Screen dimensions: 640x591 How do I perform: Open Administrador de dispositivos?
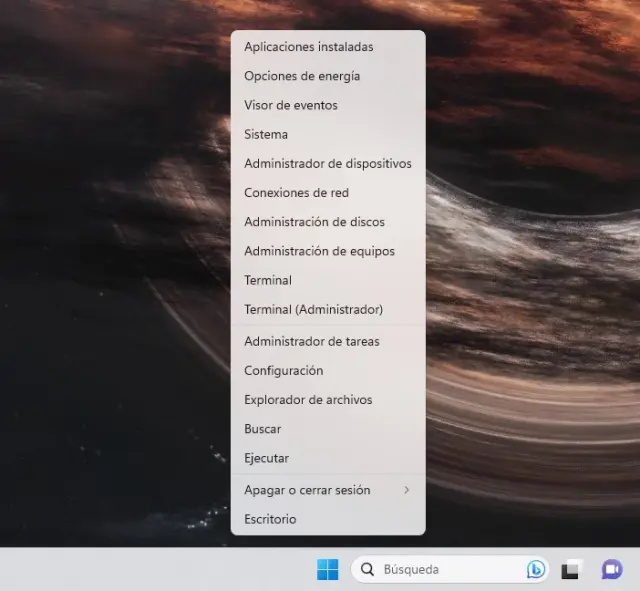coord(327,163)
